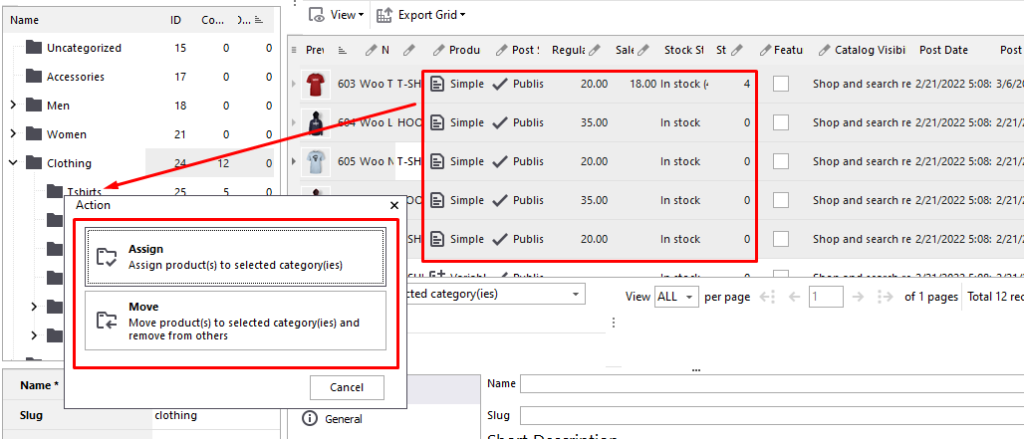This screenshot has width=1024, height=439.
Task: Toggle Featured checkbox in the fourth product row with price 35.00
Action: [x=780, y=200]
